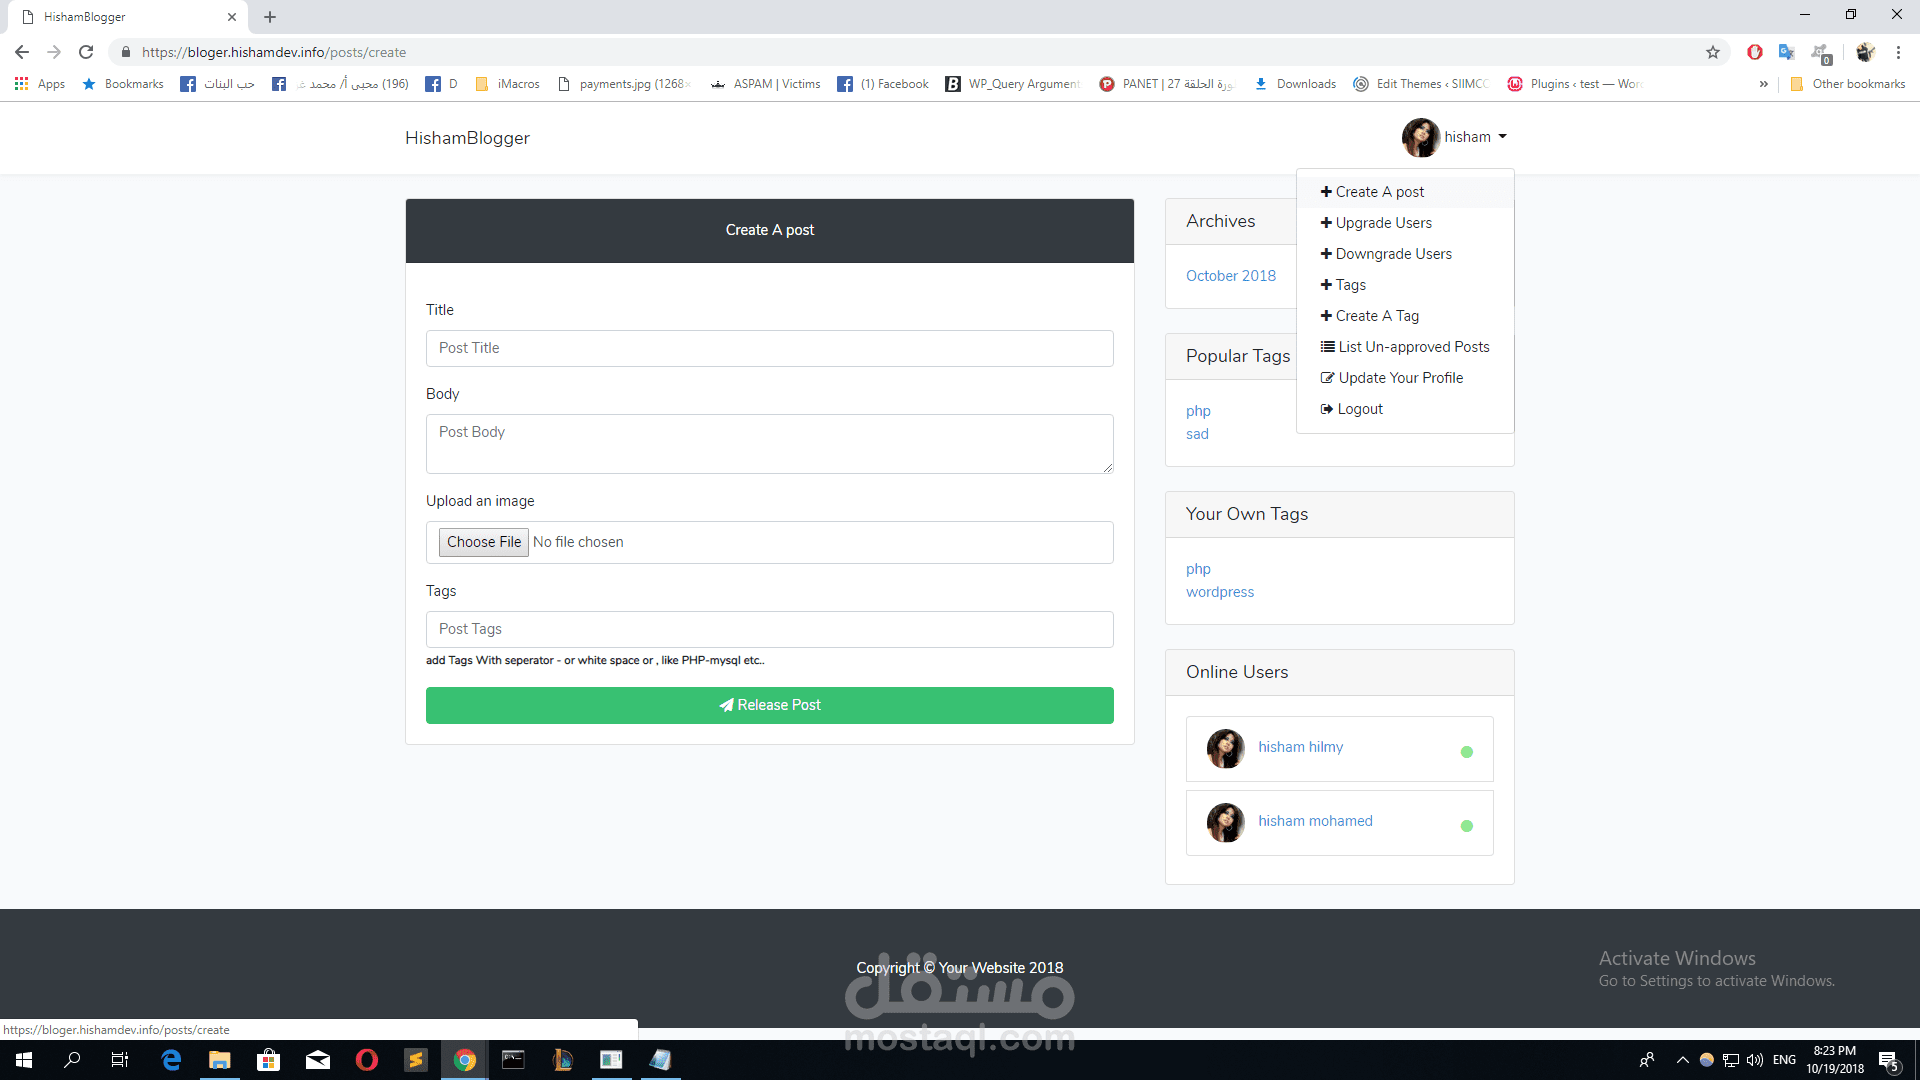Open the terminal window from taskbar
The width and height of the screenshot is (1920, 1080).
(x=513, y=1060)
